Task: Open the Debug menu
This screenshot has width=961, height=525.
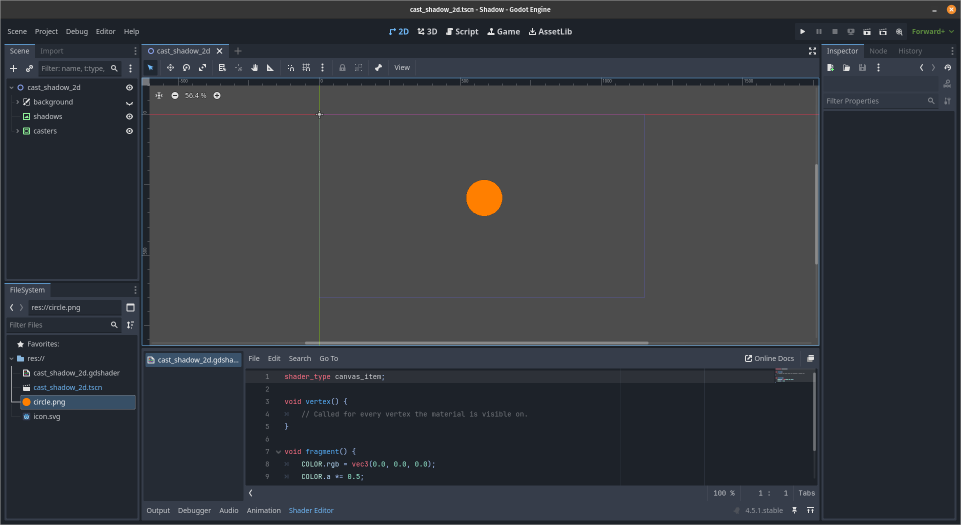Action: click(x=77, y=31)
